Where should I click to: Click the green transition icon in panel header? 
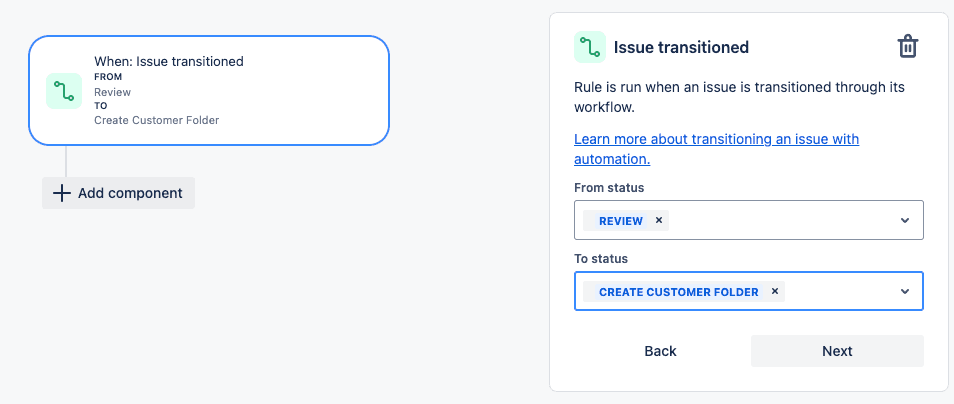click(x=590, y=47)
